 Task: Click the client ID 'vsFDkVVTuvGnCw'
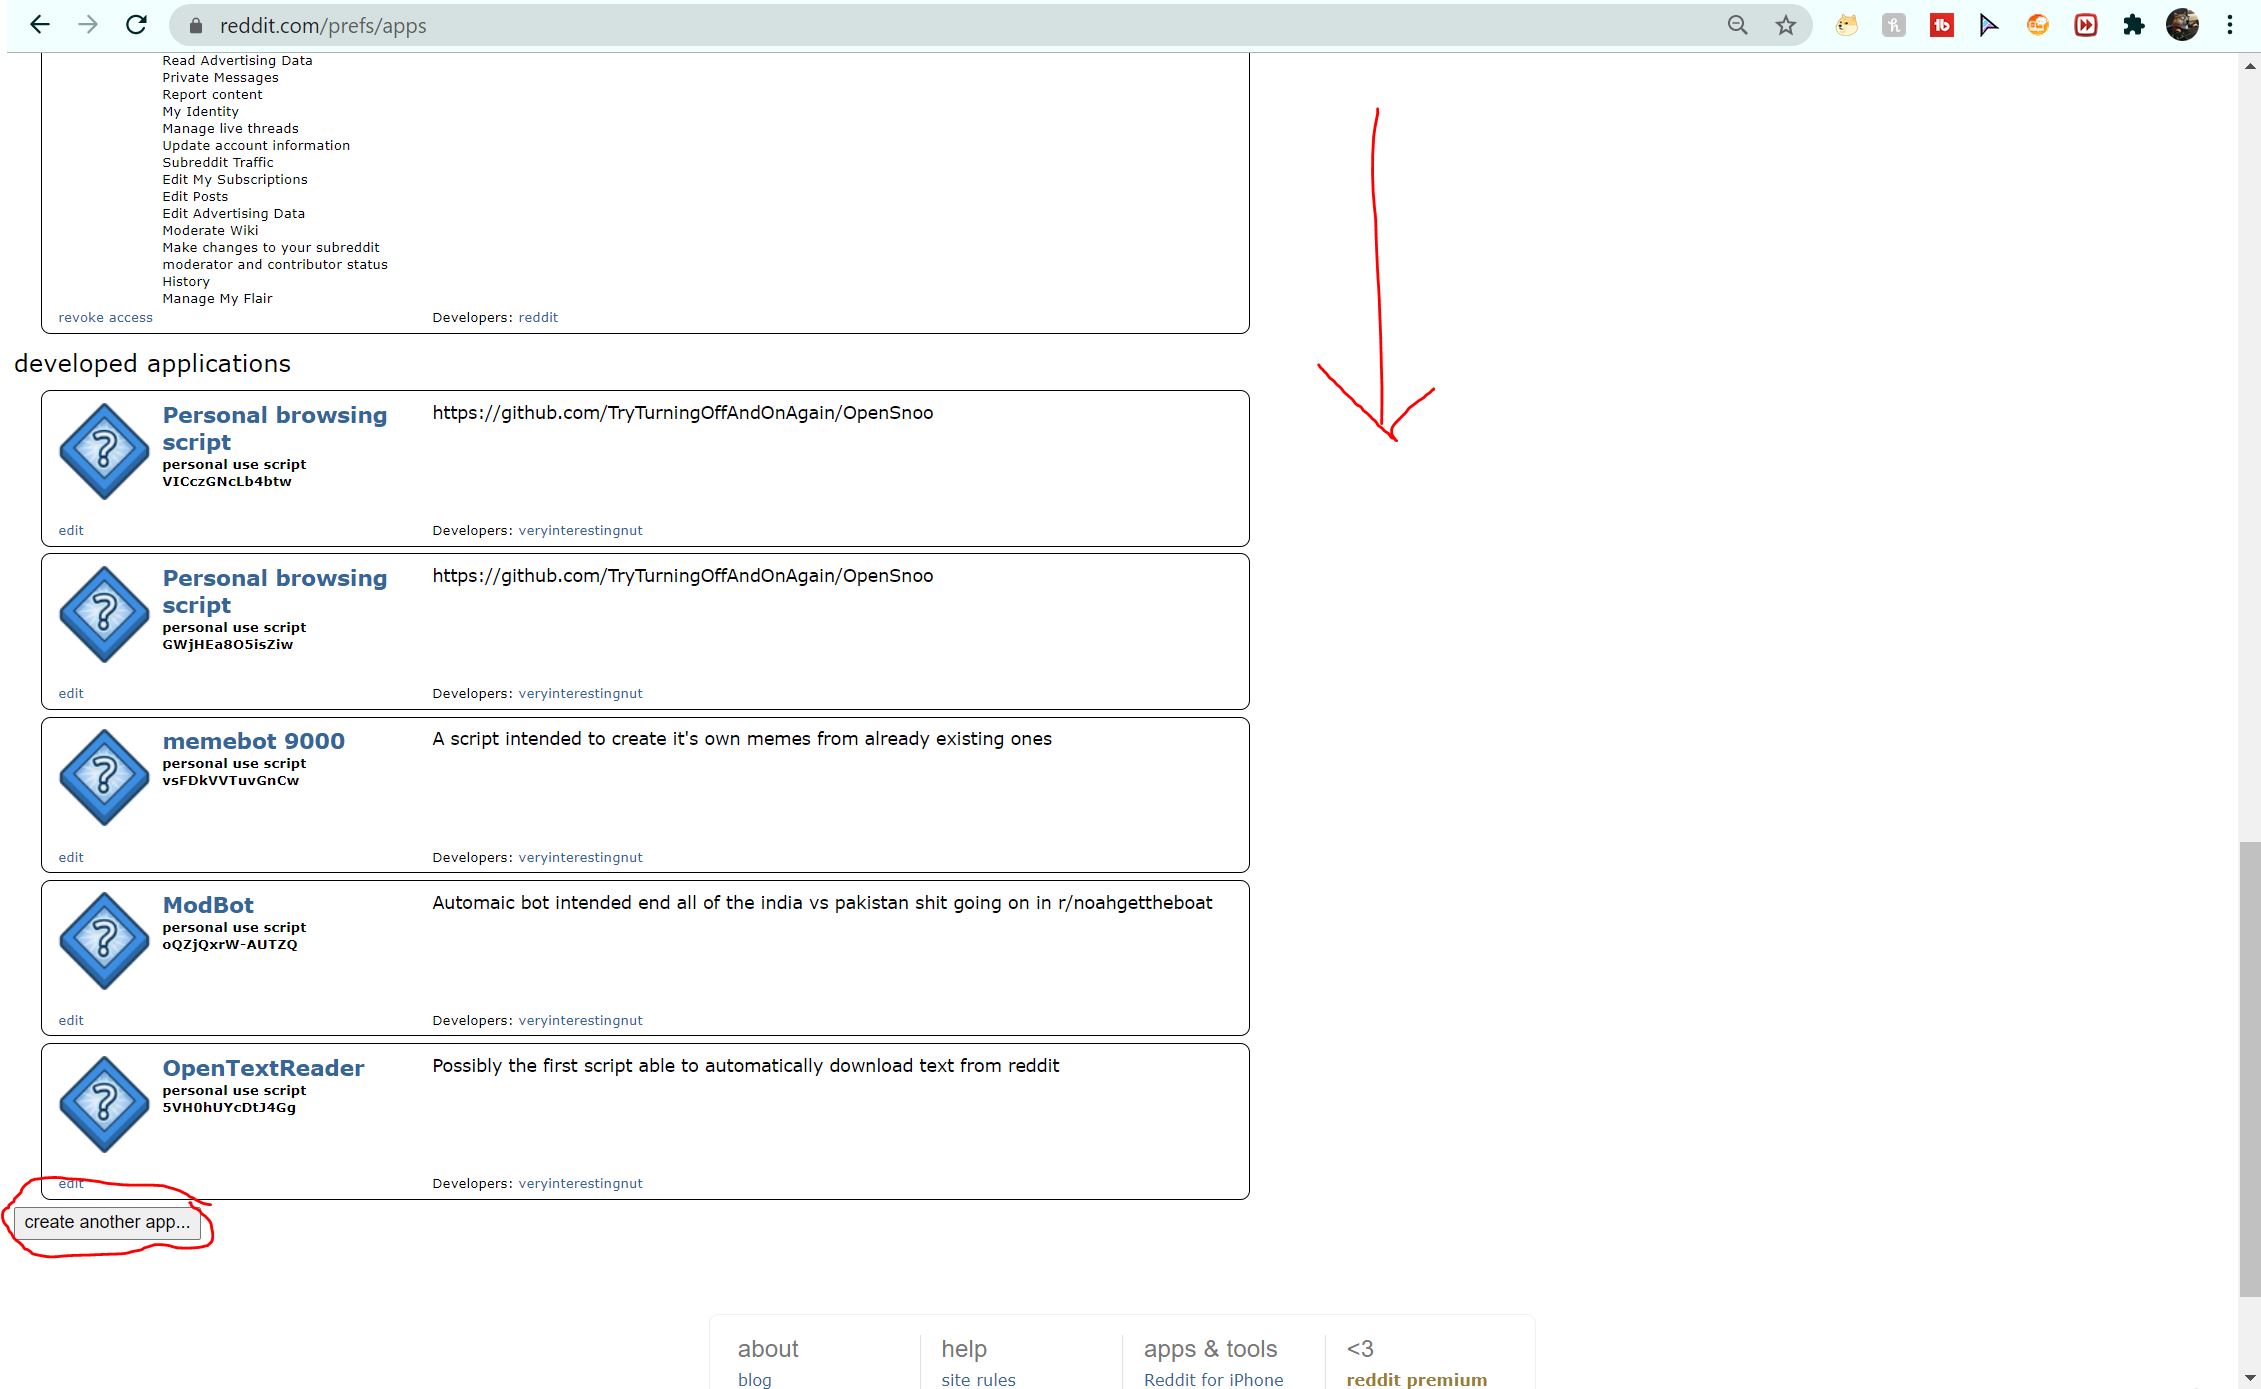(231, 781)
